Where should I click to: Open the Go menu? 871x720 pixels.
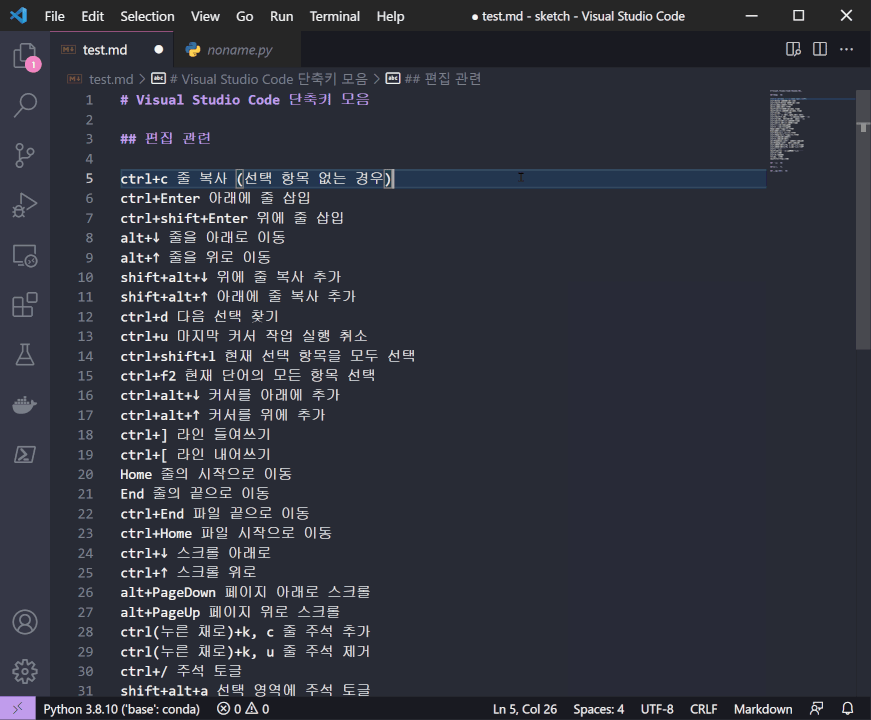pyautogui.click(x=244, y=16)
